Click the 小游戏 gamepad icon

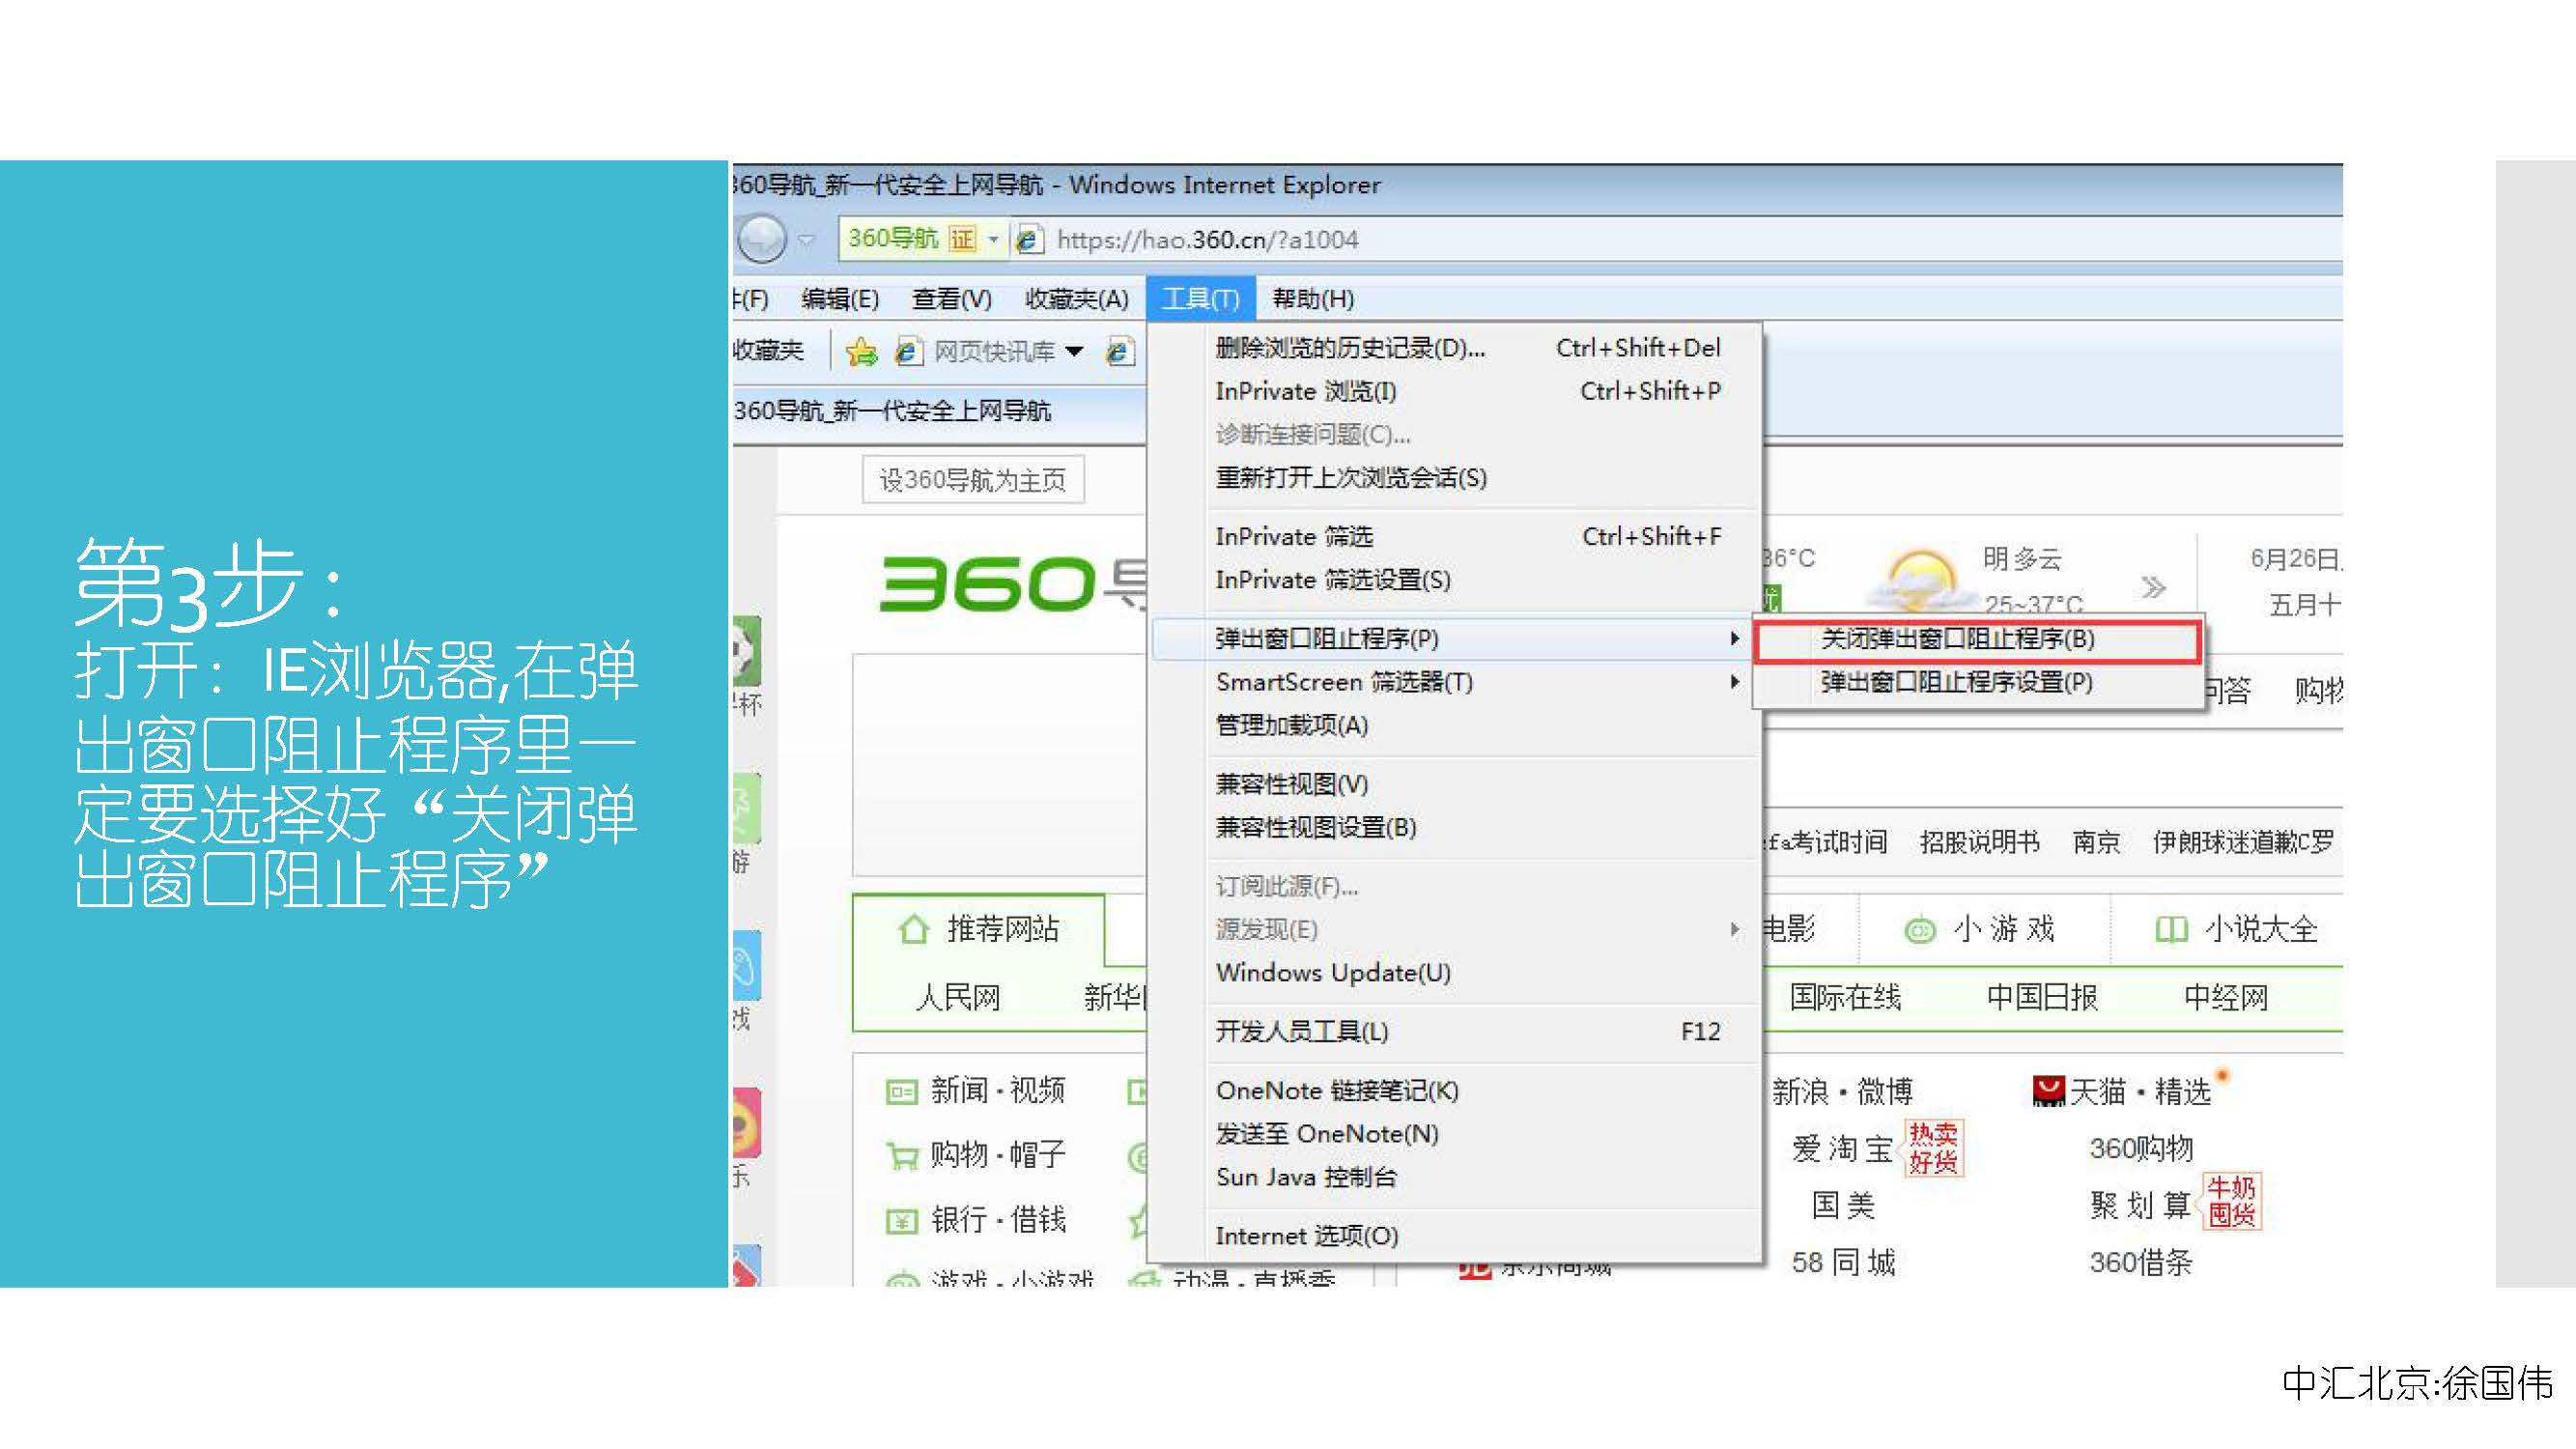(1919, 930)
